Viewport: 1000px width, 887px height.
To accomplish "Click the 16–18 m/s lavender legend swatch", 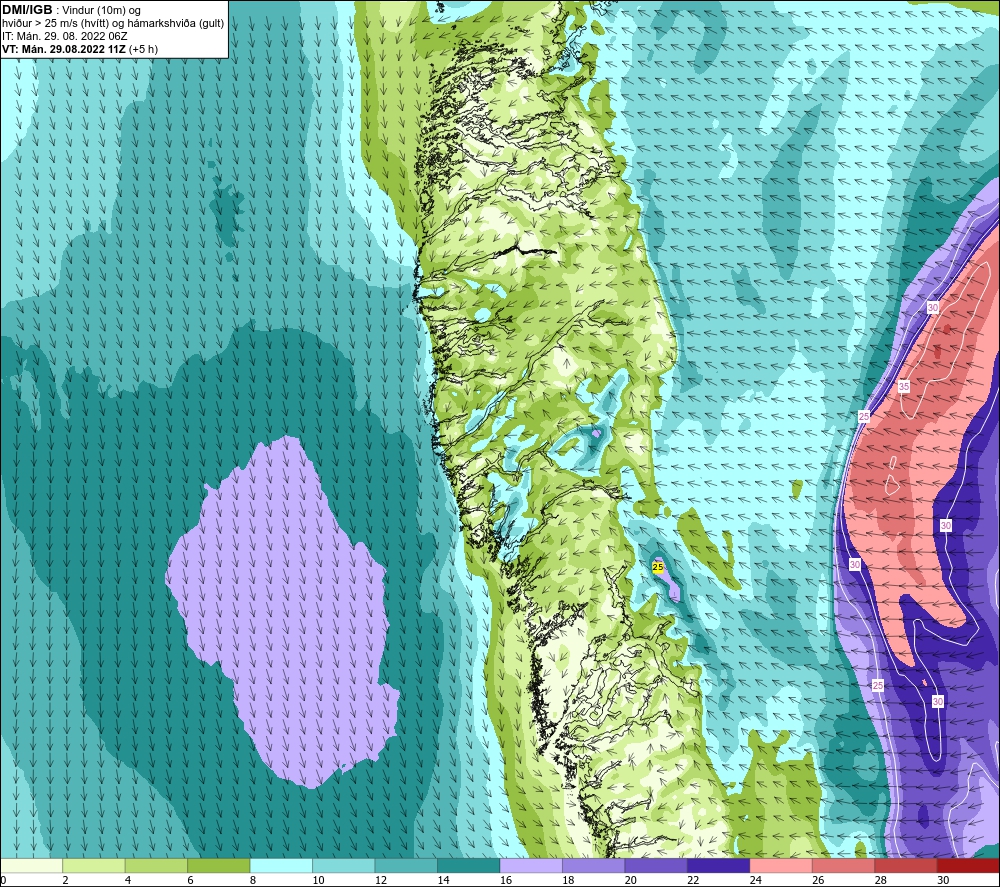I will [x=531, y=865].
